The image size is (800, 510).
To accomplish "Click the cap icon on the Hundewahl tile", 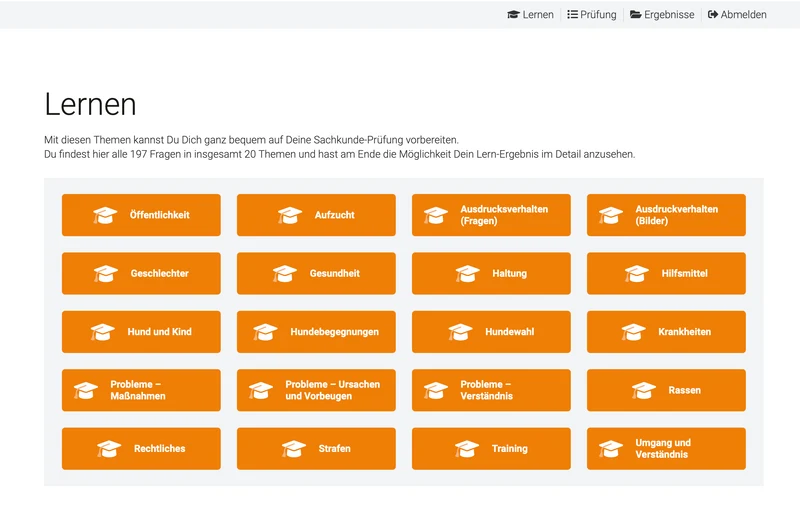I will click(460, 332).
